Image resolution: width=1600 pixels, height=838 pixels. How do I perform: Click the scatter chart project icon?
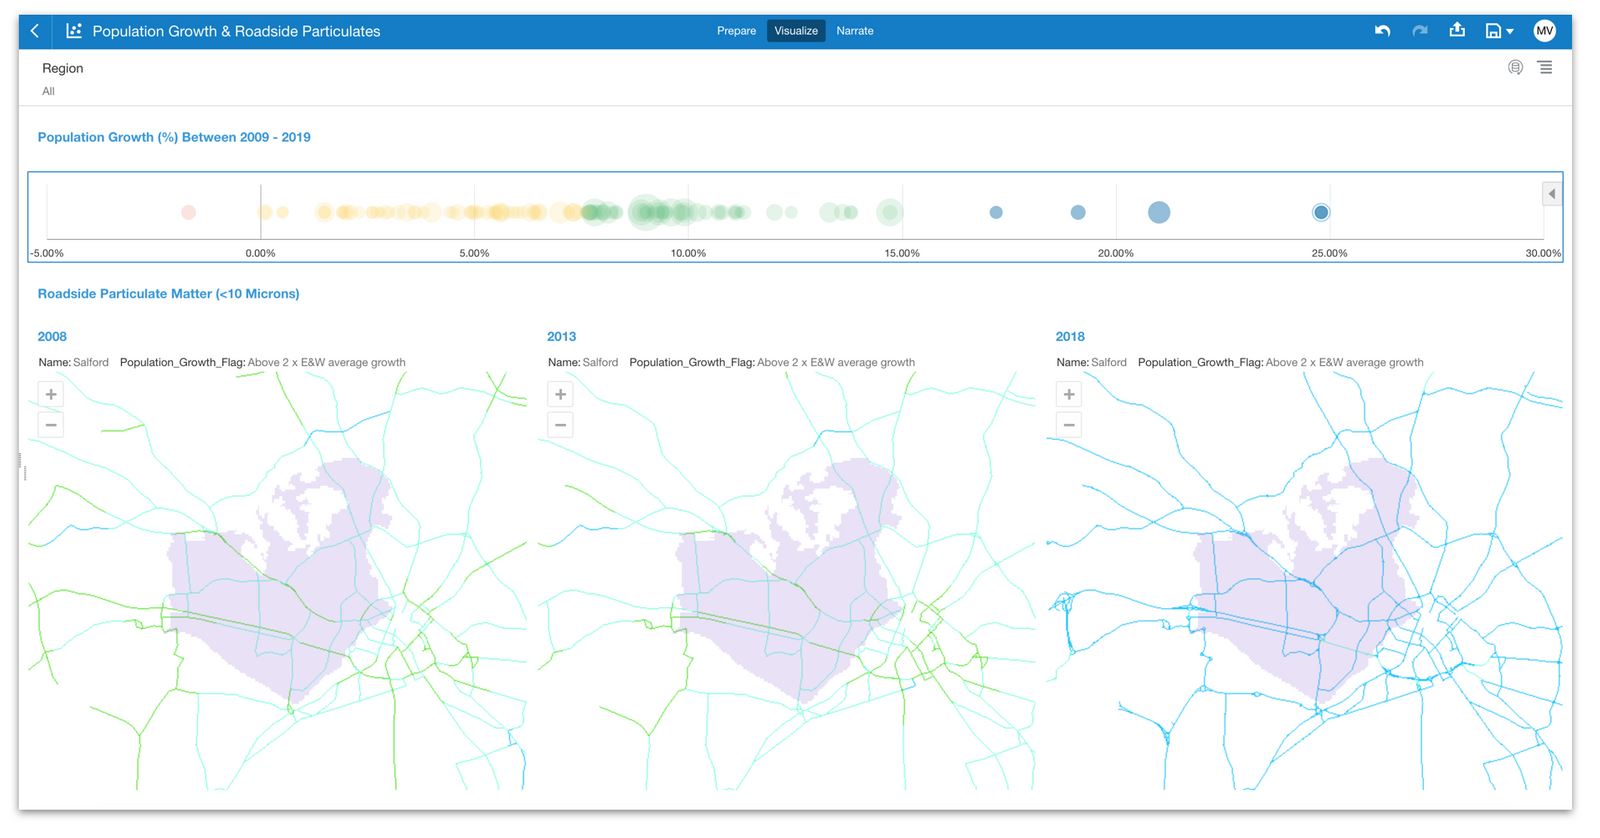73,31
